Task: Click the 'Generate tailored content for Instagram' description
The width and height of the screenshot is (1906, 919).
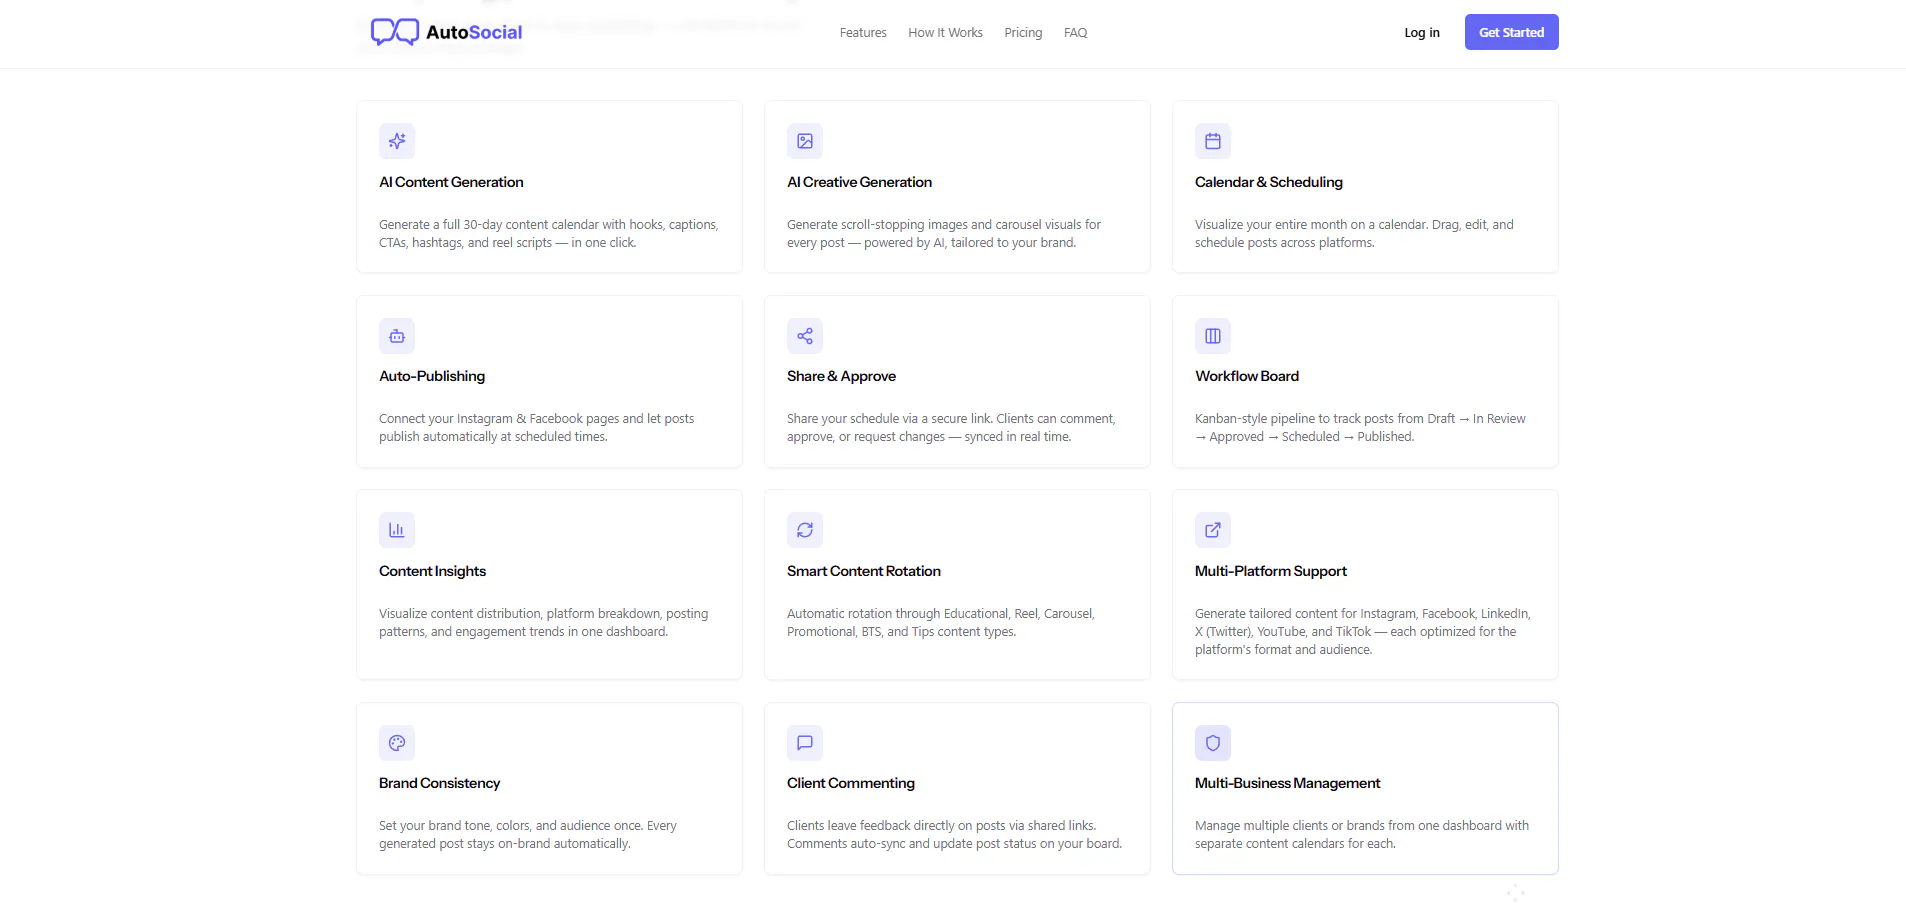Action: 1363,632
